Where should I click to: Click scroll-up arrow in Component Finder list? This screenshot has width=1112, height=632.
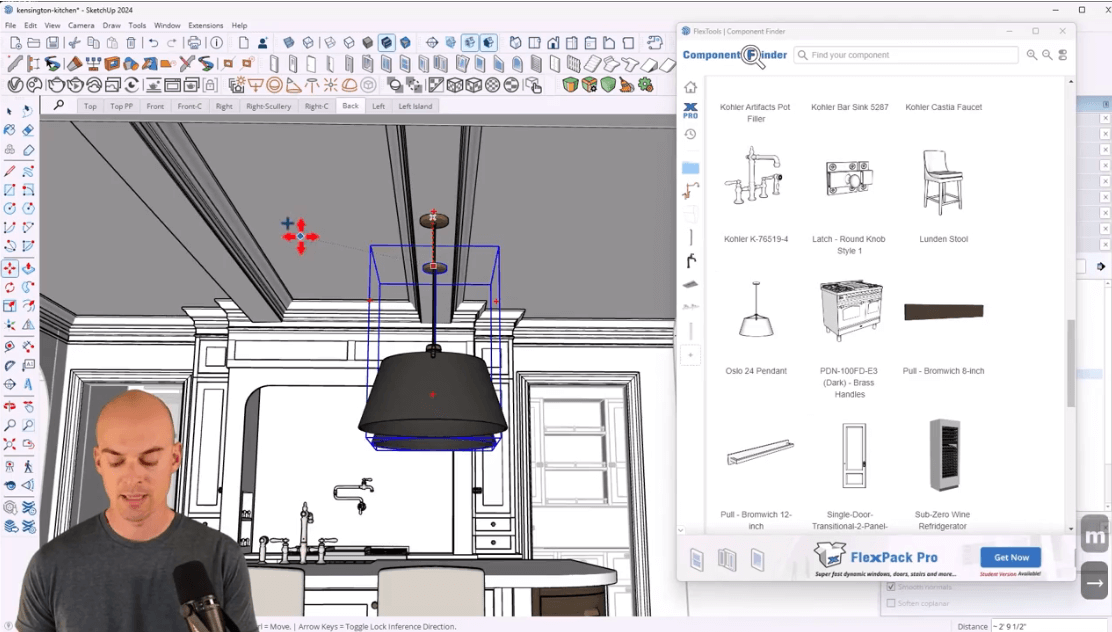click(x=1071, y=82)
